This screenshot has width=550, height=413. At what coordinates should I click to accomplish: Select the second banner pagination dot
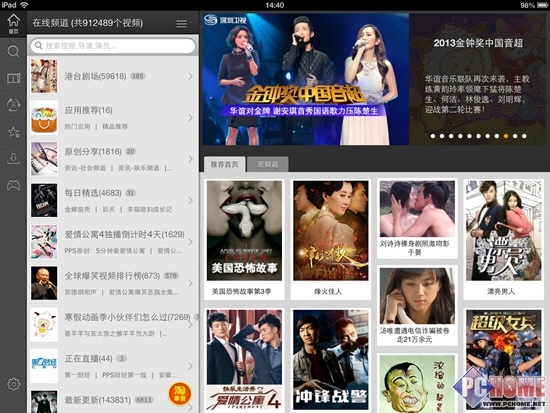[x=442, y=136]
